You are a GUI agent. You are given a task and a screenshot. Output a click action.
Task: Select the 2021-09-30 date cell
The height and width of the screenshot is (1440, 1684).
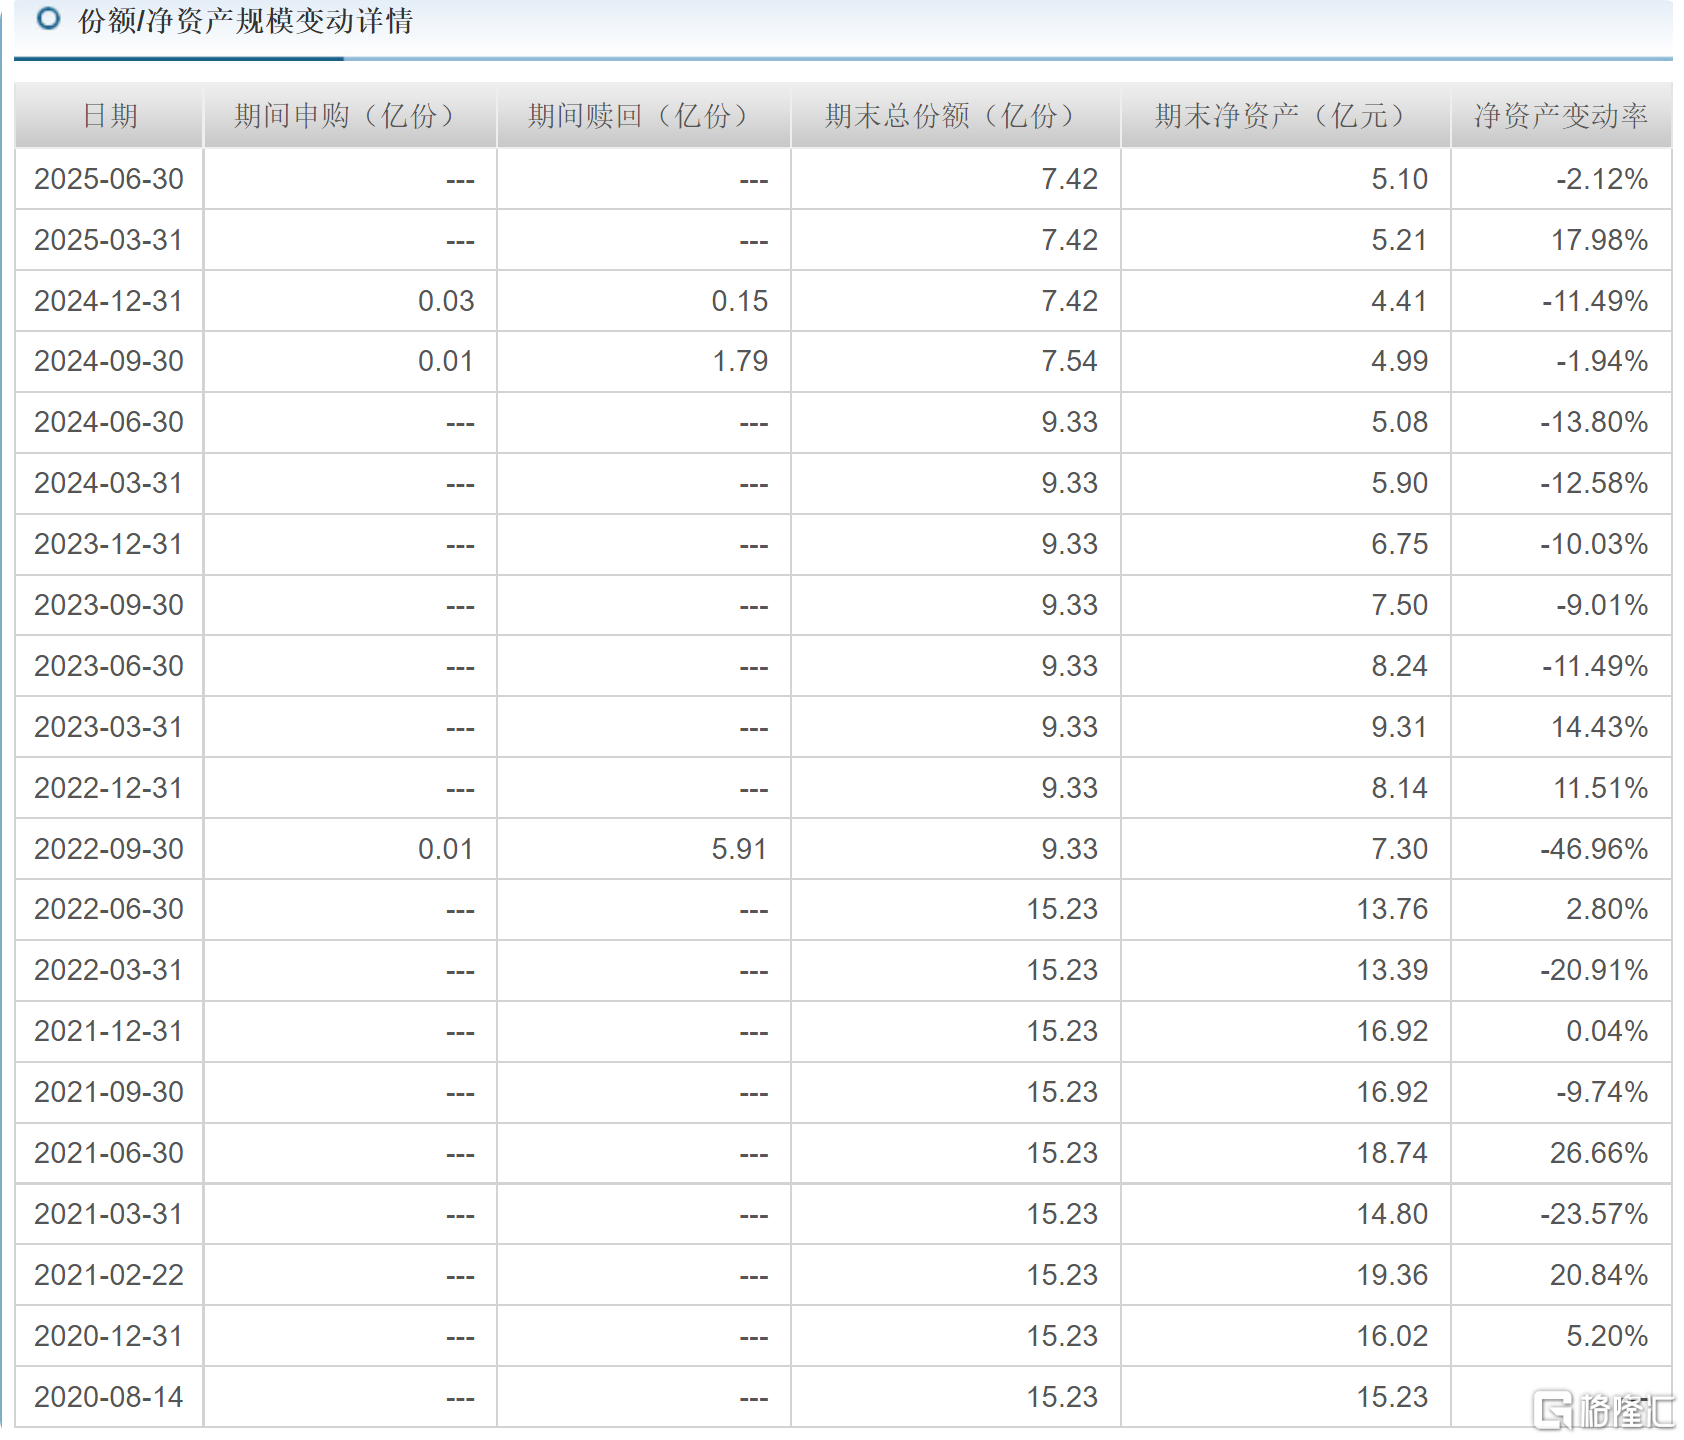click(109, 1092)
